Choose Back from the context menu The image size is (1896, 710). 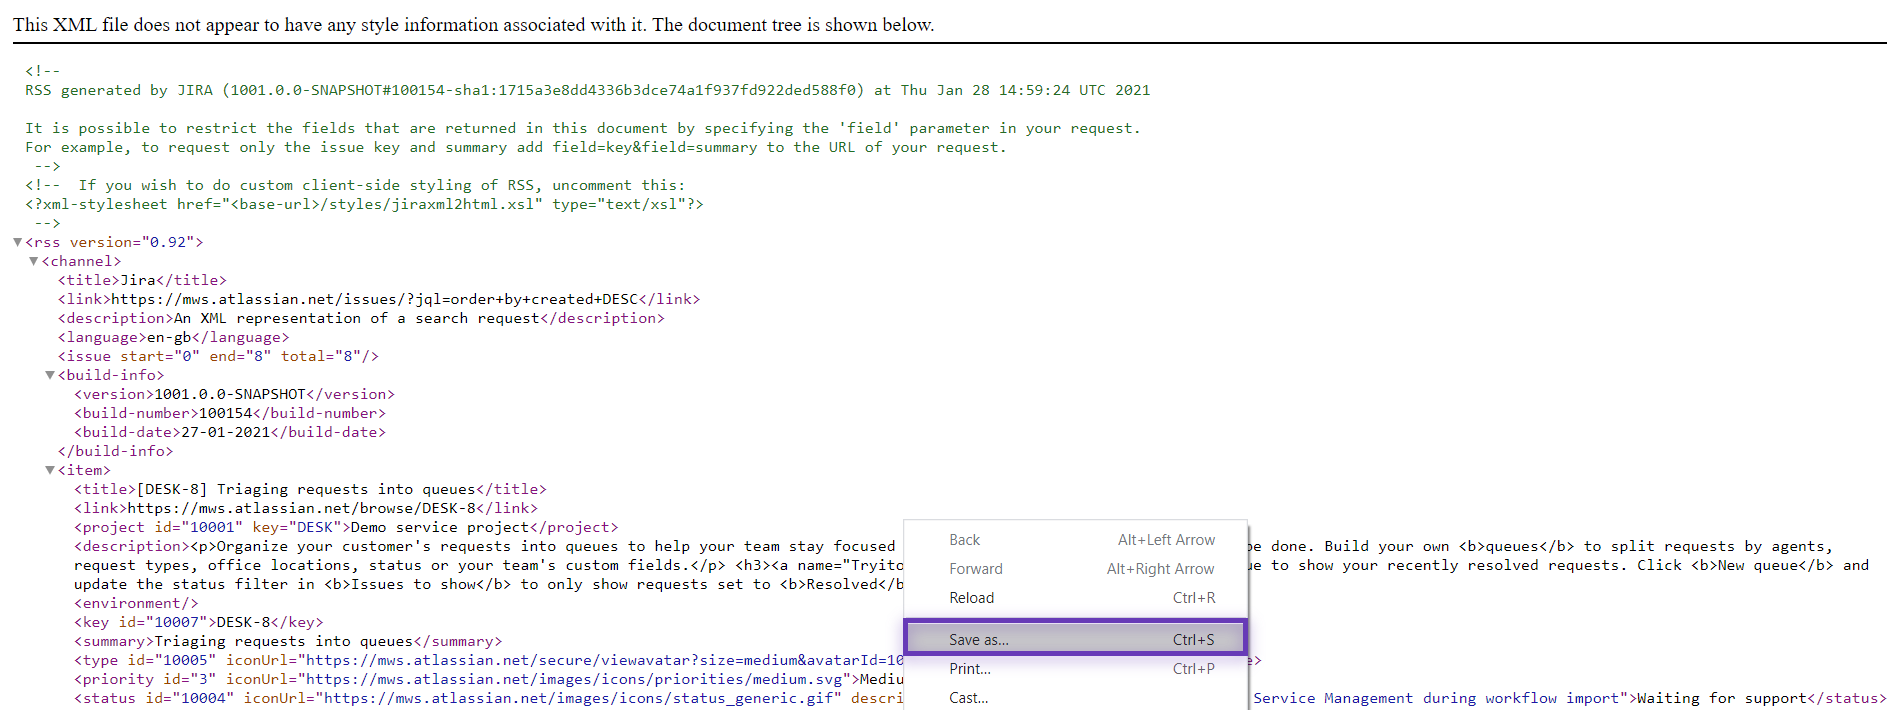[1076, 540]
